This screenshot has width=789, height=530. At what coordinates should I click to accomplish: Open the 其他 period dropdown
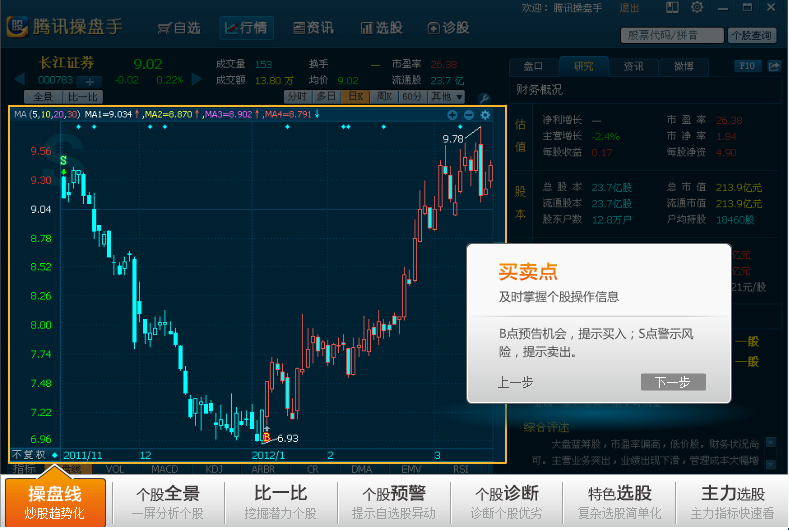(x=446, y=96)
